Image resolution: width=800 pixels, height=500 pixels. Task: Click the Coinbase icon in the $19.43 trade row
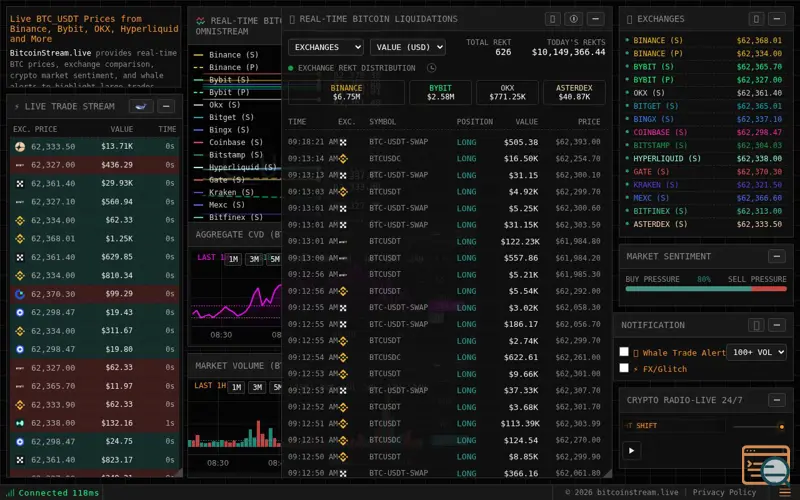click(20, 312)
